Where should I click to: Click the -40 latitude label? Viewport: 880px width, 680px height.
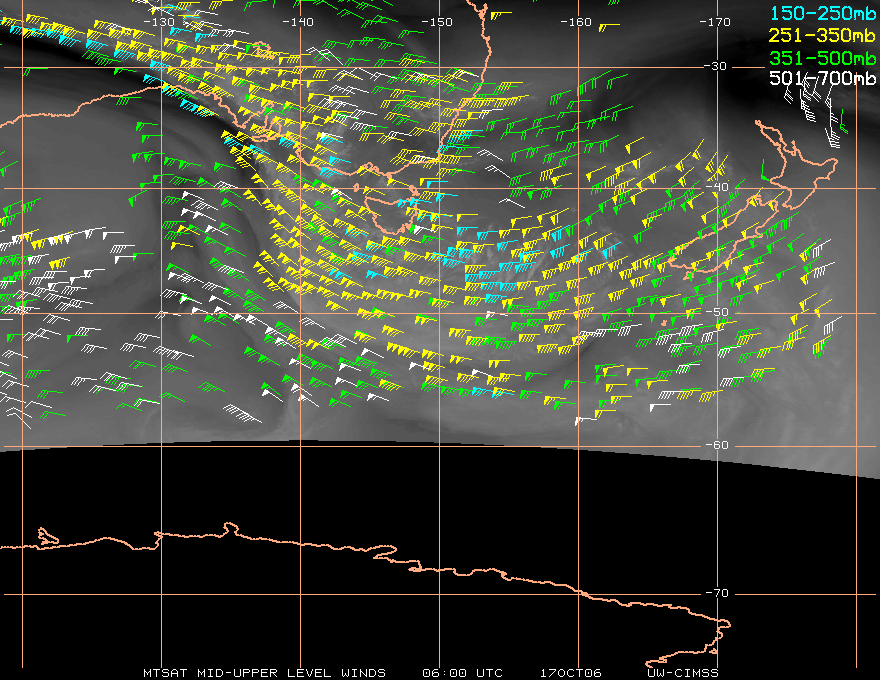pos(715,187)
